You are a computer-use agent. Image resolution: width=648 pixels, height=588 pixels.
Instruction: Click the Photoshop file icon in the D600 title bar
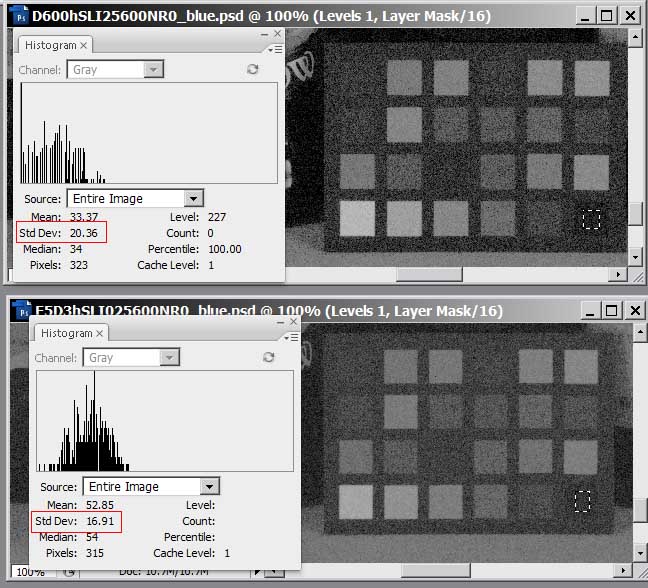point(19,16)
